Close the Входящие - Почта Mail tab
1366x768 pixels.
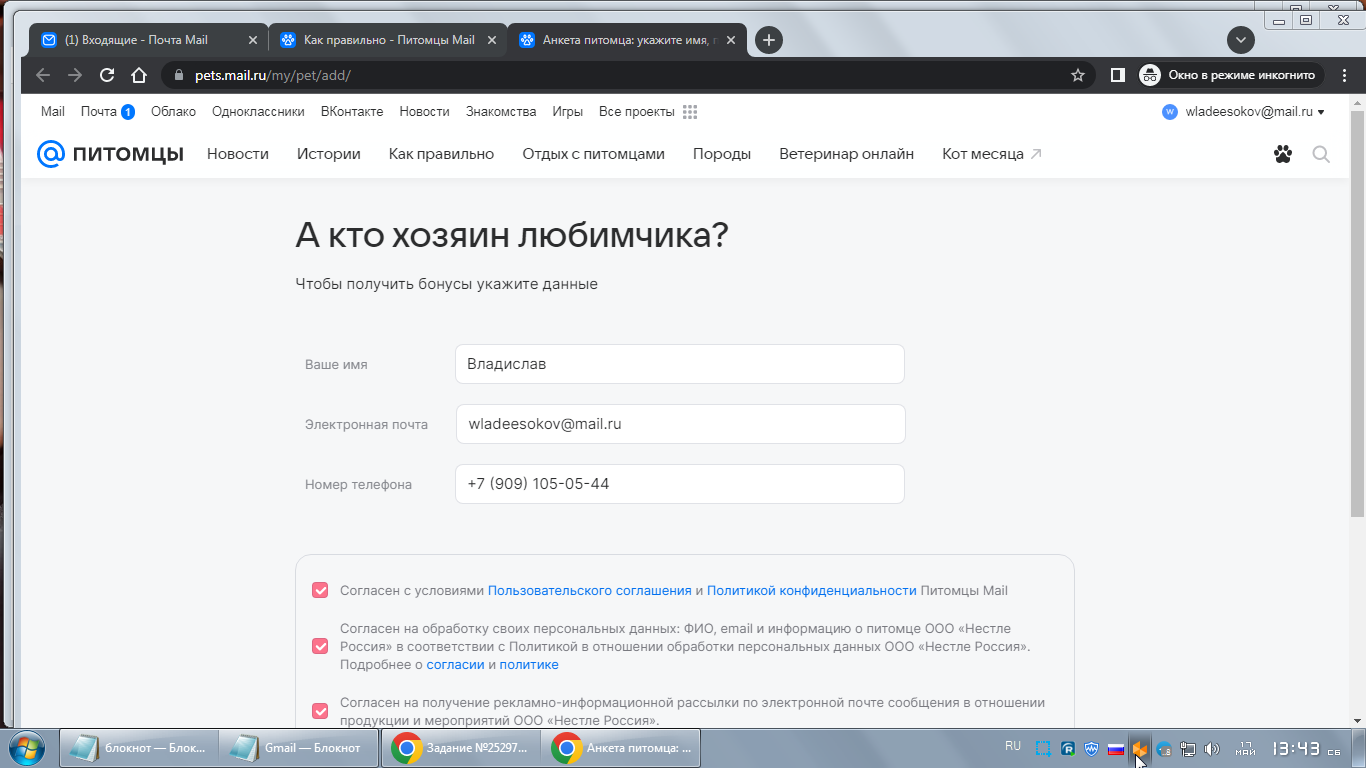point(252,40)
